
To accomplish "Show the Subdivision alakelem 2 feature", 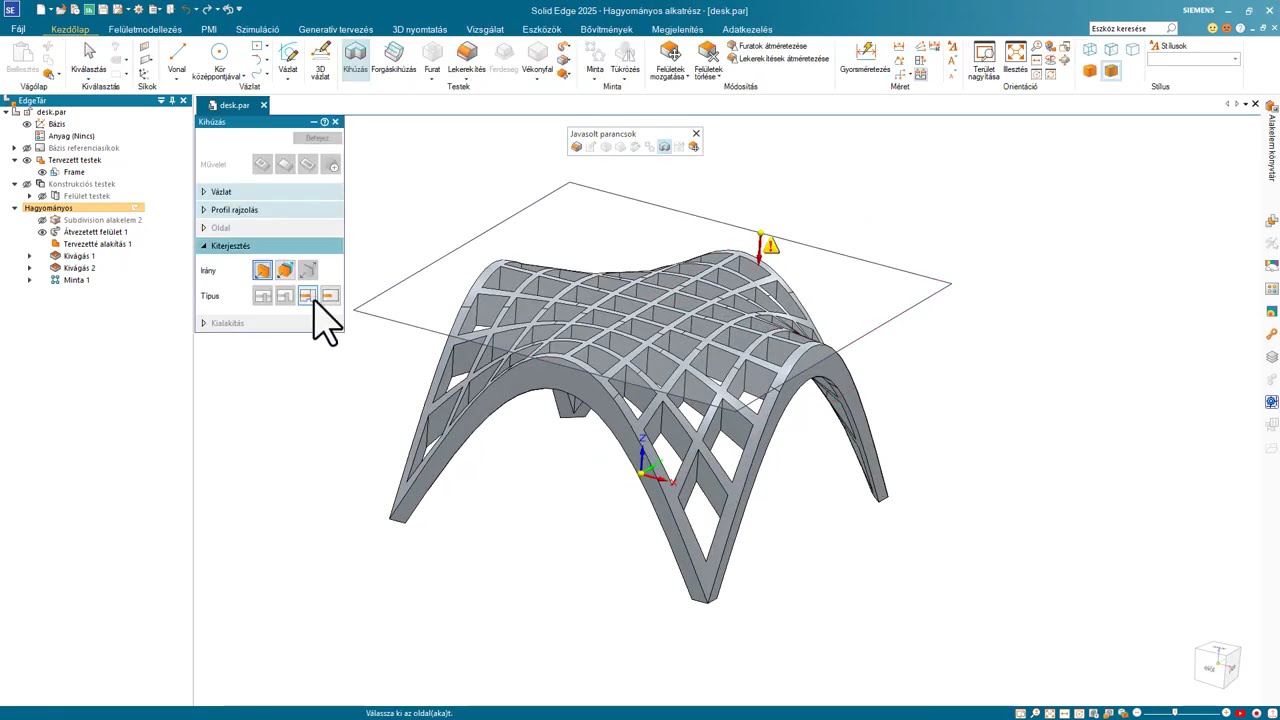I will click(42, 220).
